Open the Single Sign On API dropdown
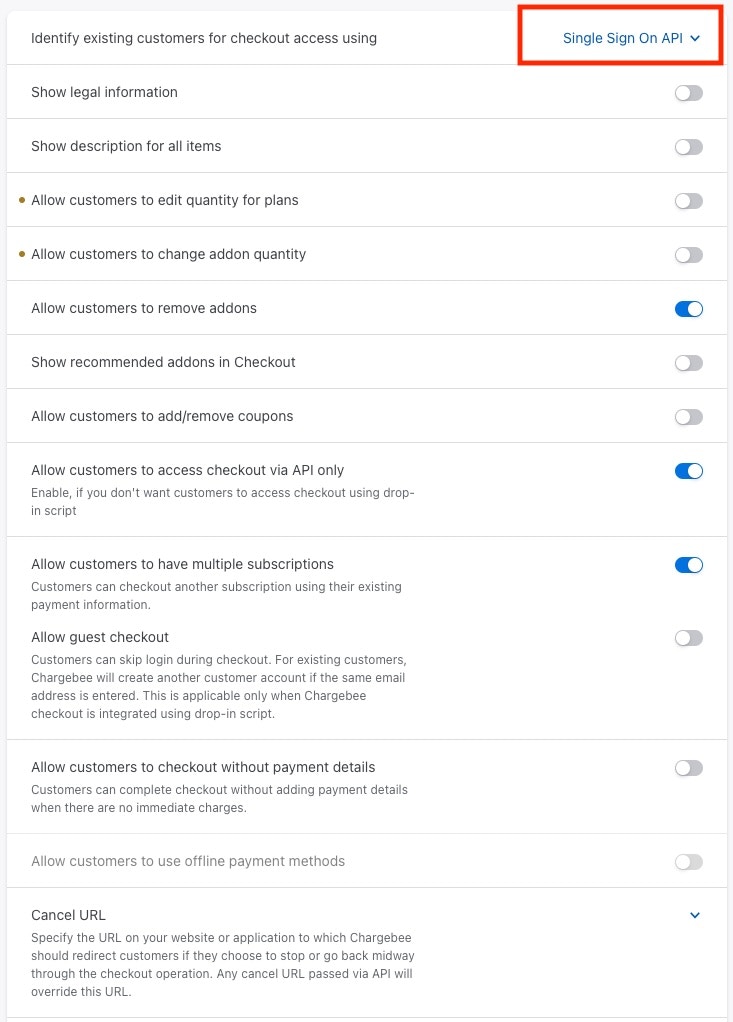The height and width of the screenshot is (1022, 733). pyautogui.click(x=620, y=38)
